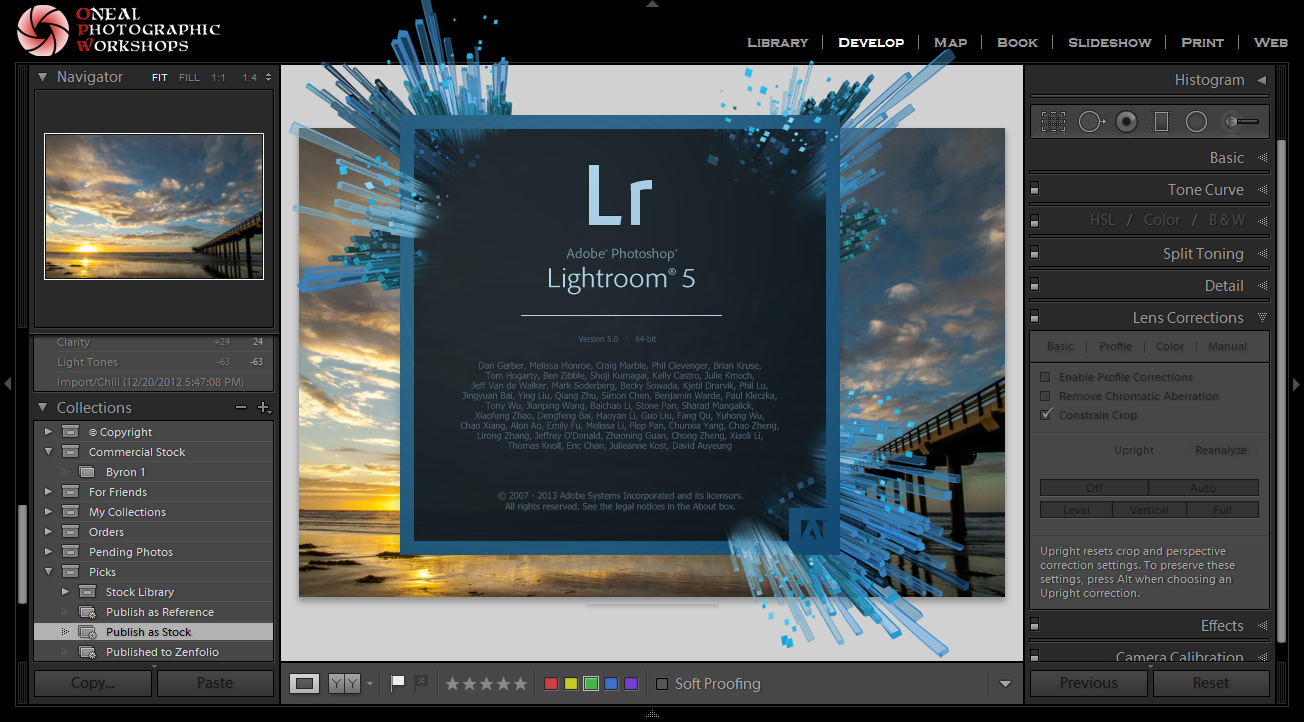This screenshot has height=722, width=1304.
Task: Click the minus icon in Collections header
Action: 240,407
